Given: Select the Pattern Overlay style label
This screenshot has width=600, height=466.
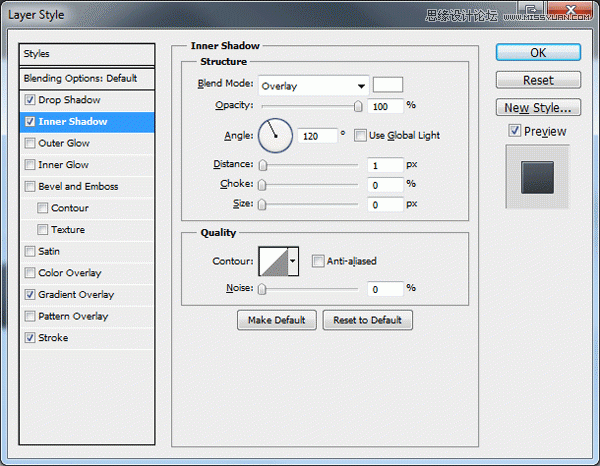Looking at the screenshot, I should click(x=73, y=316).
